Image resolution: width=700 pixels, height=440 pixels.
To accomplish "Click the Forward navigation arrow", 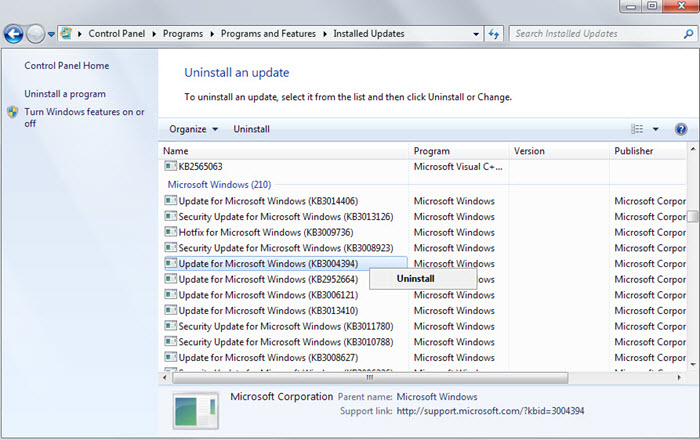I will pos(36,34).
